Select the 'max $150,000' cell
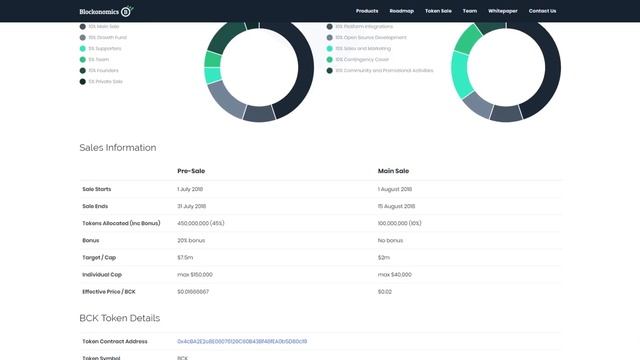This screenshot has height=360, width=640. tap(195, 275)
